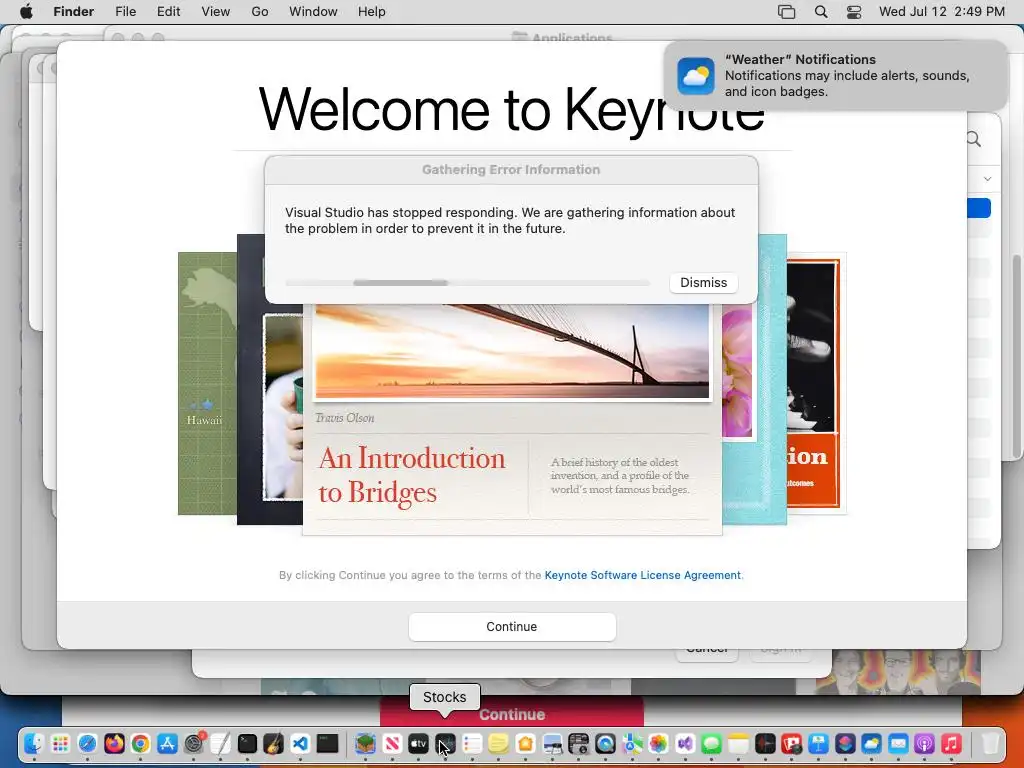Open TextEdit in the dock

(x=221, y=743)
